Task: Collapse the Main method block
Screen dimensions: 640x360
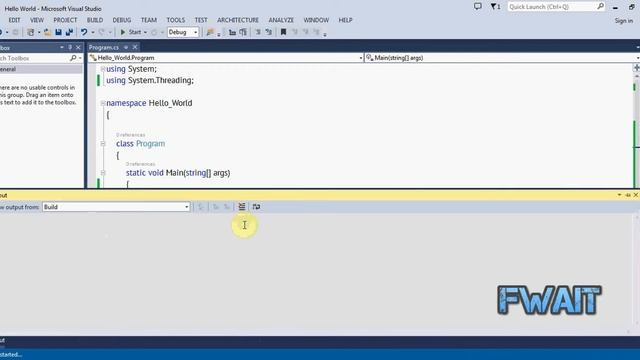Action: point(103,173)
